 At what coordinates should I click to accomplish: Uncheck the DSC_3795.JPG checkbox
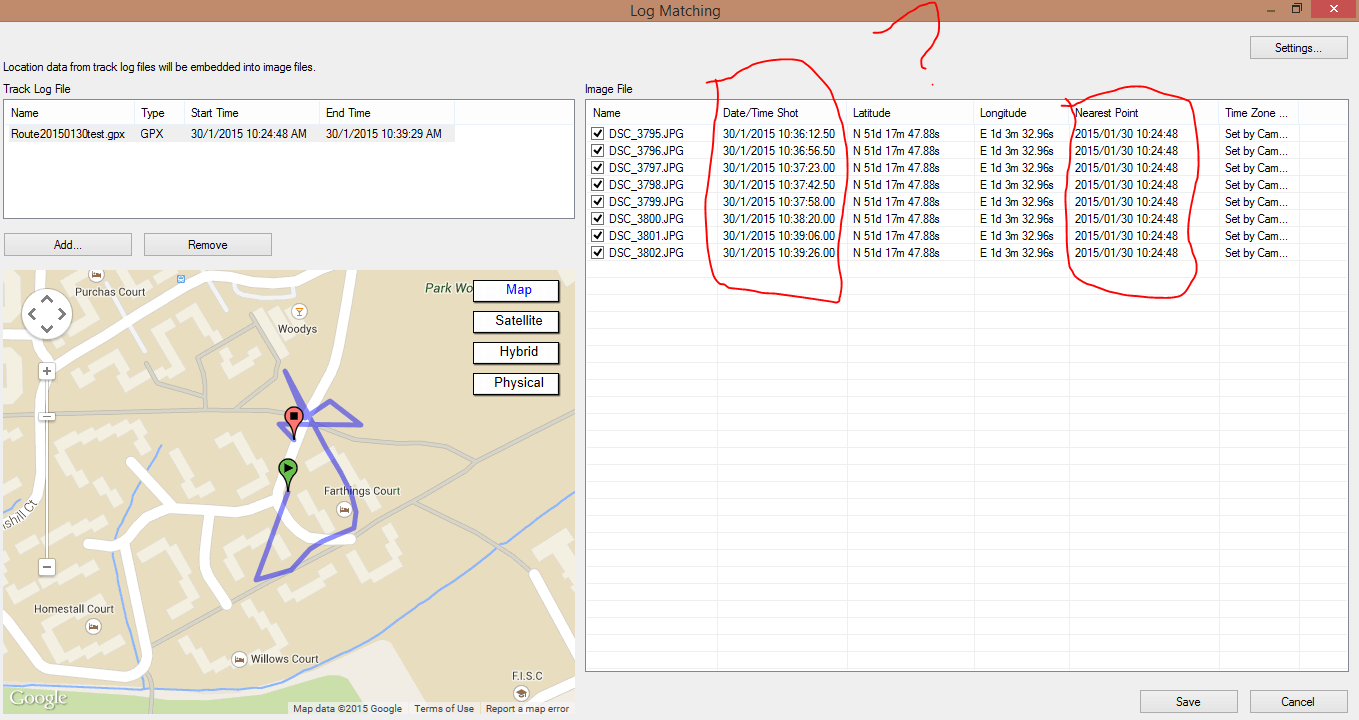[598, 134]
